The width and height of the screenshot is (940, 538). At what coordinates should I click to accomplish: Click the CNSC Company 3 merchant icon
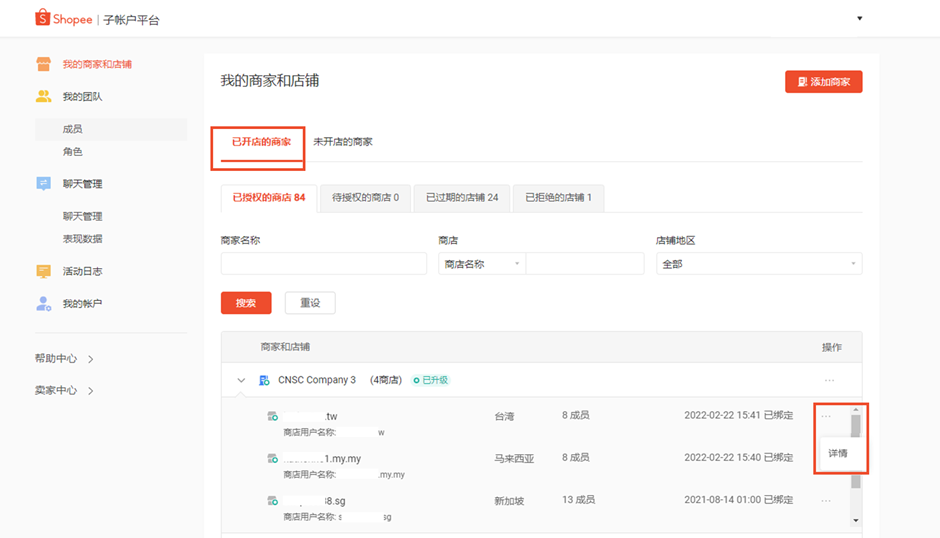[264, 380]
